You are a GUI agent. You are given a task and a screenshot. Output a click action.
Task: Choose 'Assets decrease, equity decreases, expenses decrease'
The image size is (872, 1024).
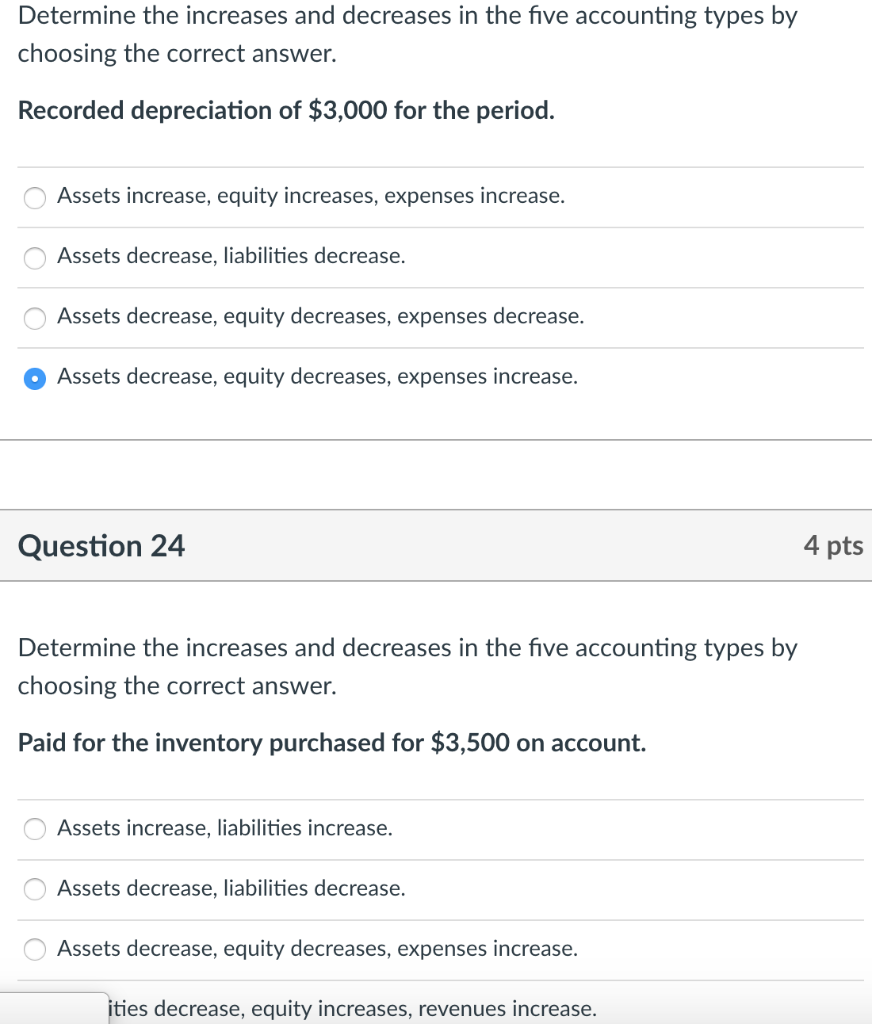[34, 317]
